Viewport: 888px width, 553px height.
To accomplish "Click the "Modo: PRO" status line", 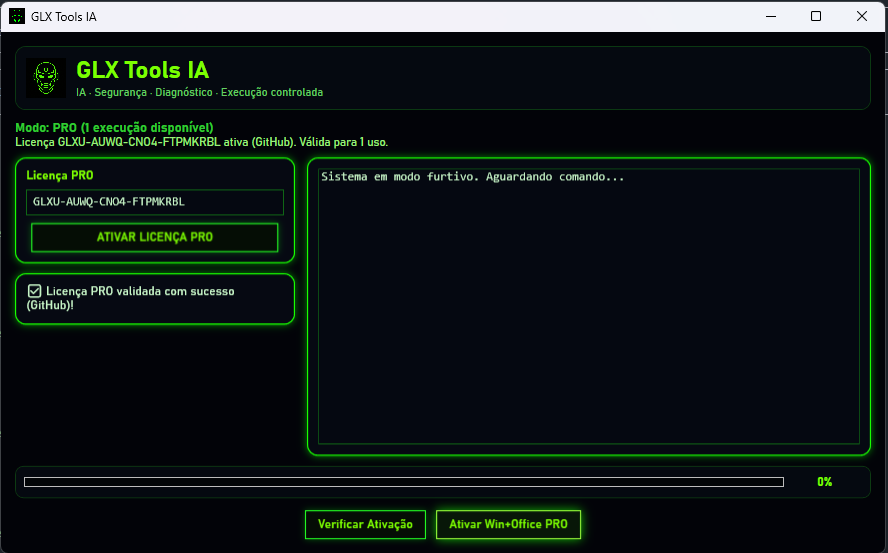I will [114, 128].
